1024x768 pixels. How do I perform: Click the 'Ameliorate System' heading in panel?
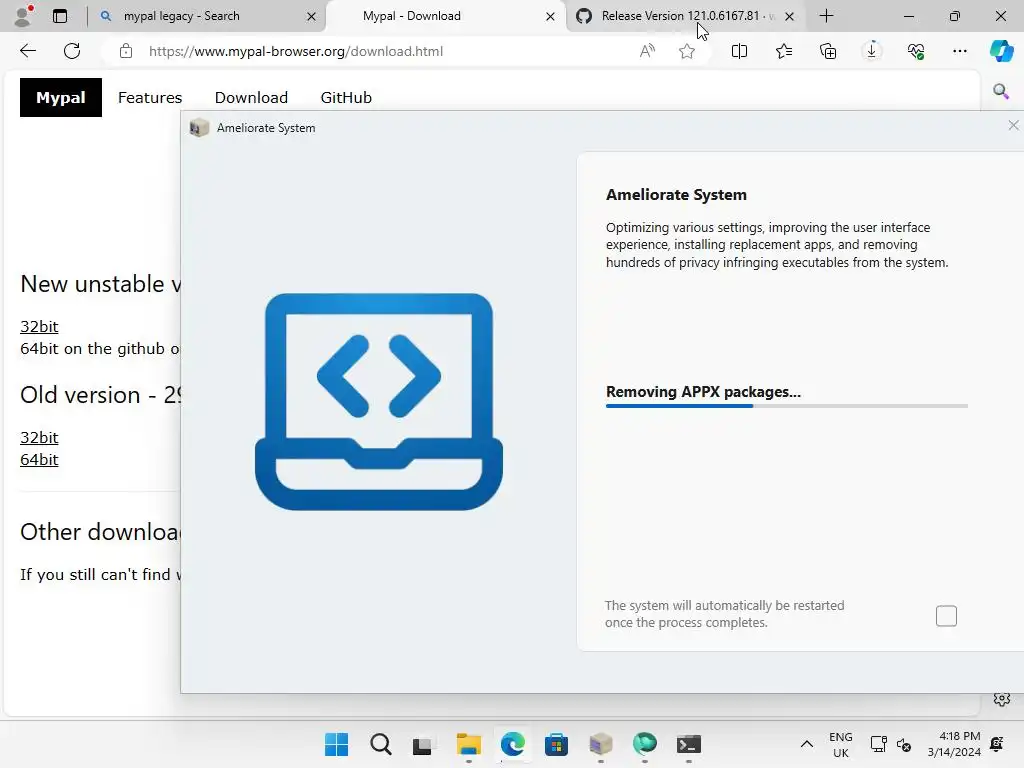pos(676,195)
